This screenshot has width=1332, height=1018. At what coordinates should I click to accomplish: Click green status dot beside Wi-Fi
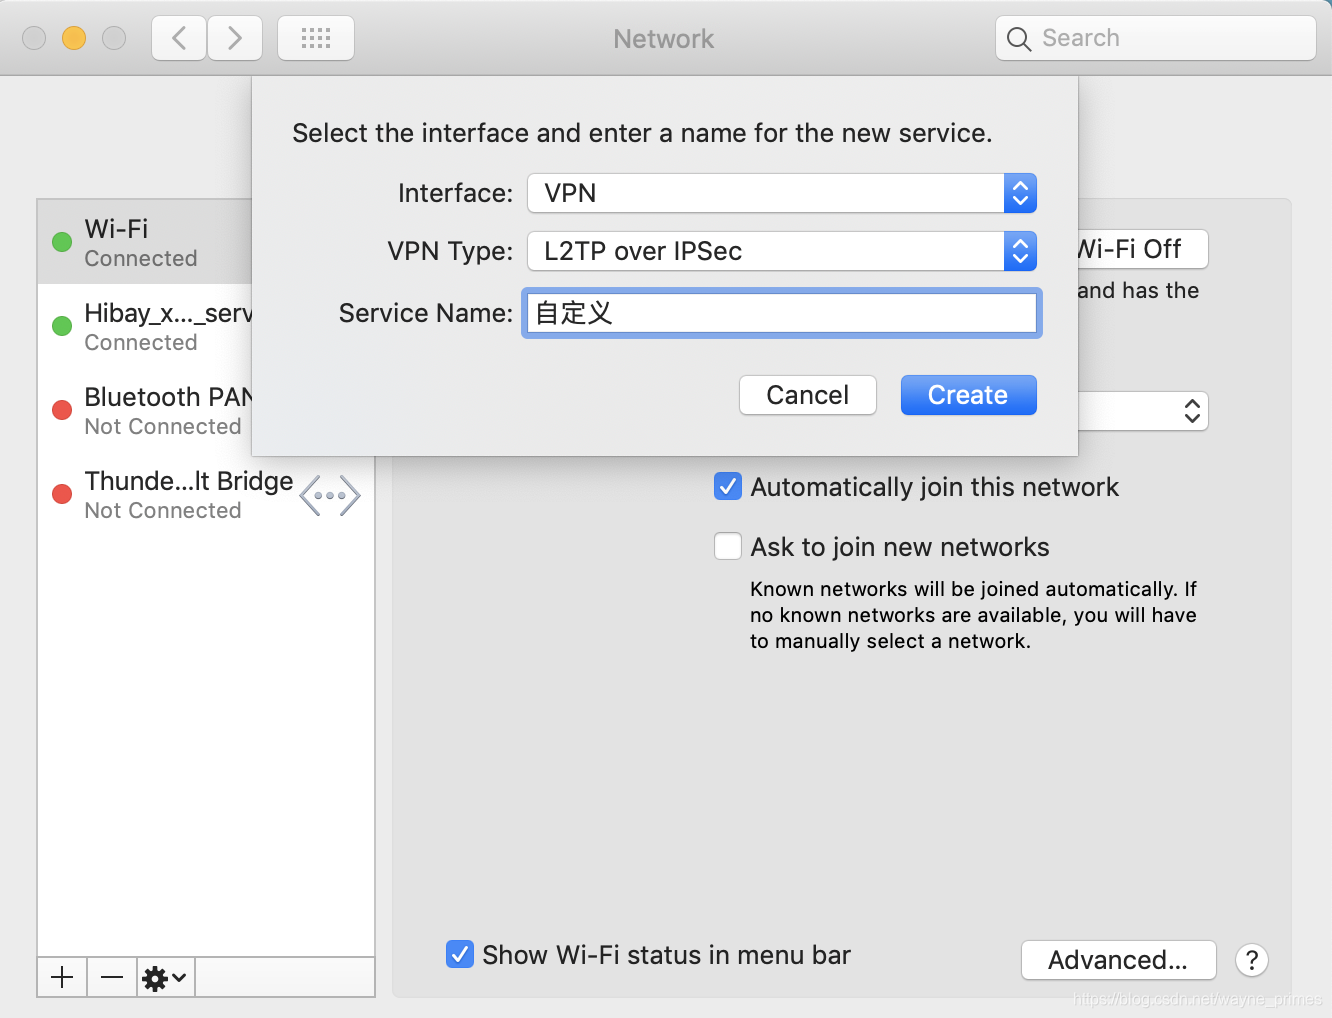[x=62, y=242]
